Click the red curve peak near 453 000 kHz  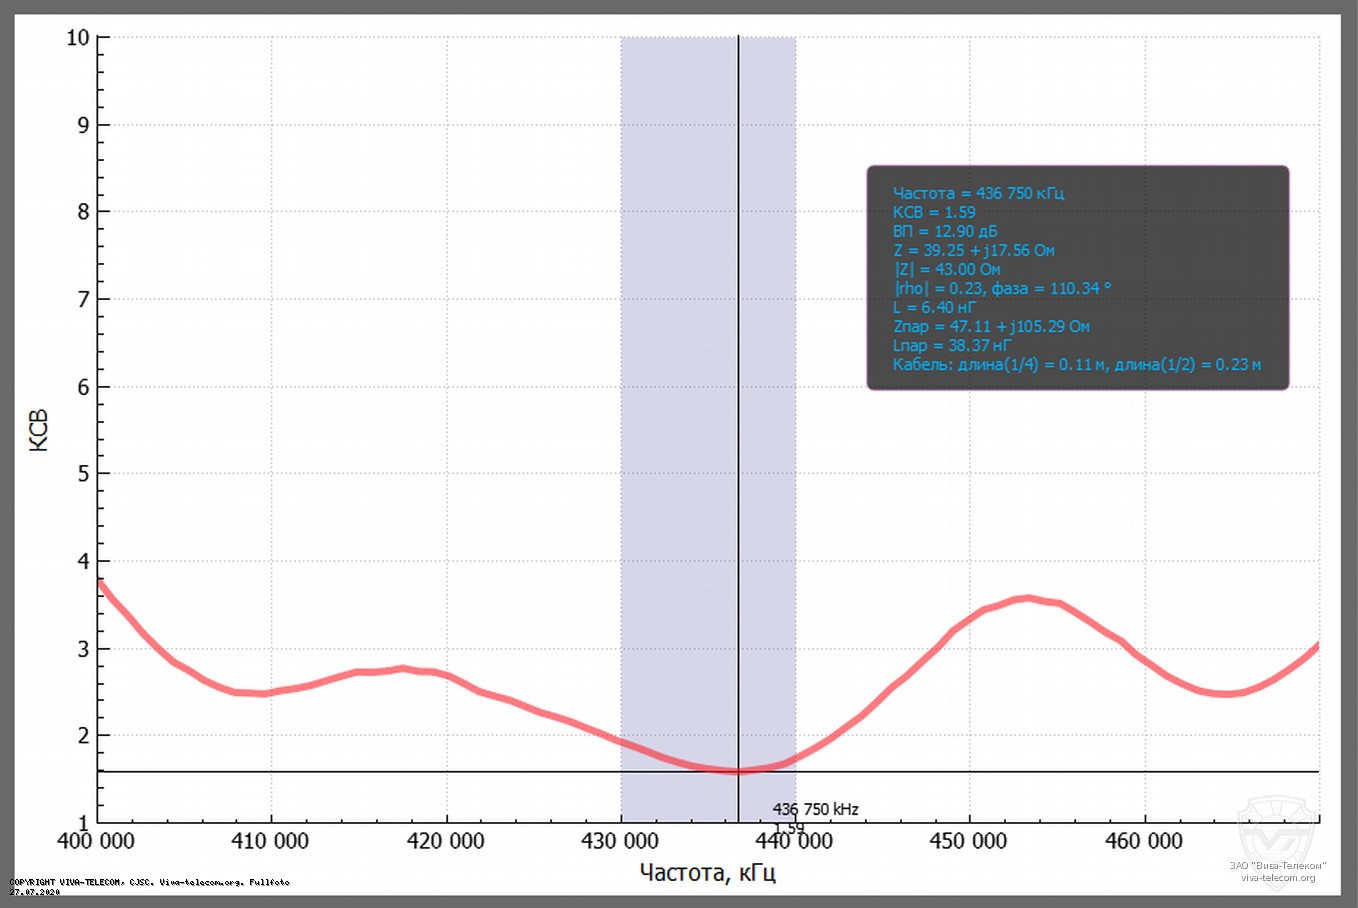click(1026, 599)
